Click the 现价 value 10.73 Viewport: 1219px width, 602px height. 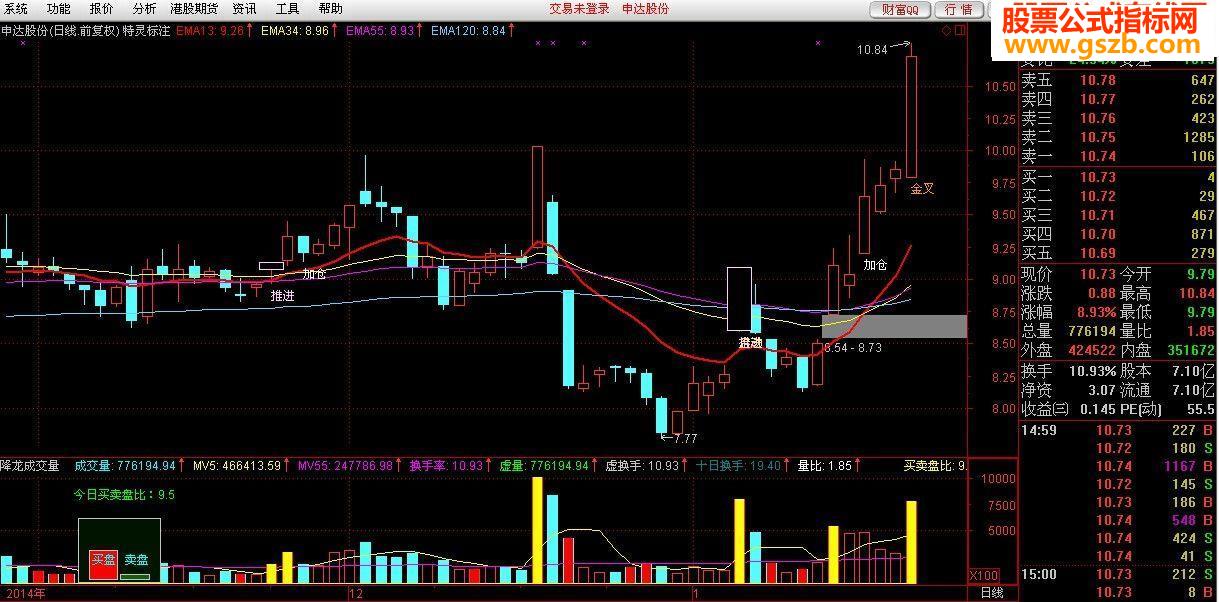pos(1097,273)
